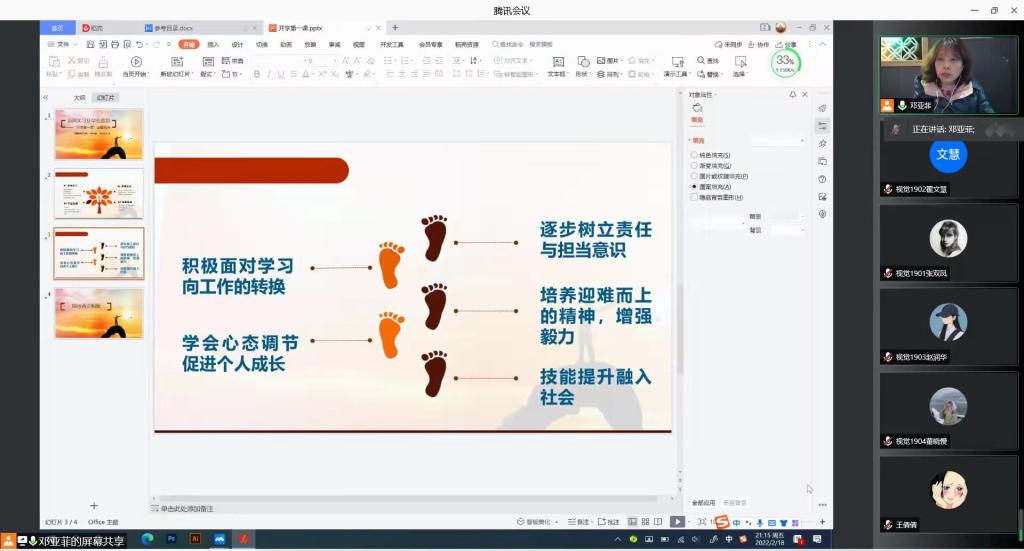Viewport: 1024px width, 551px height.
Task: Click the new slide (新建幻灯片) icon
Action: [x=179, y=64]
